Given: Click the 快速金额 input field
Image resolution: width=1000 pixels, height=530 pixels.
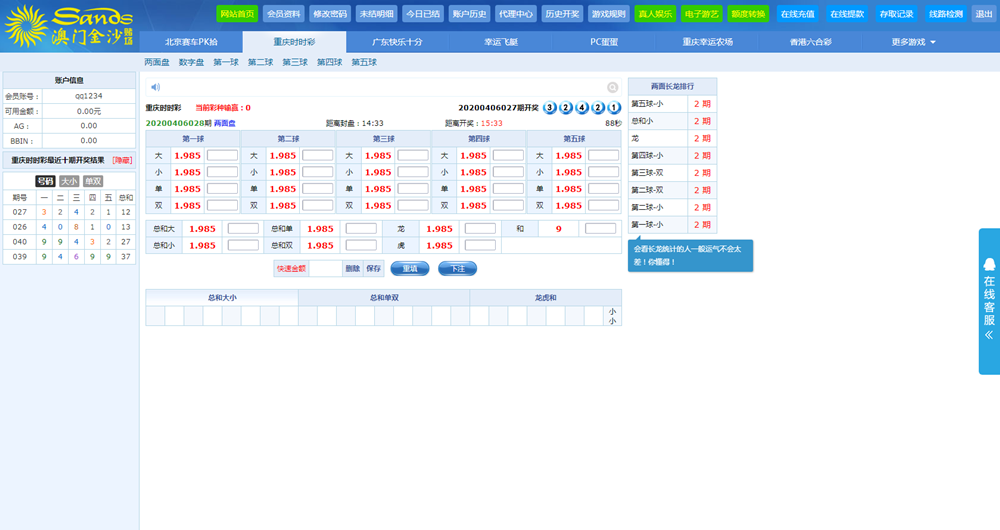Looking at the screenshot, I should click(x=325, y=268).
